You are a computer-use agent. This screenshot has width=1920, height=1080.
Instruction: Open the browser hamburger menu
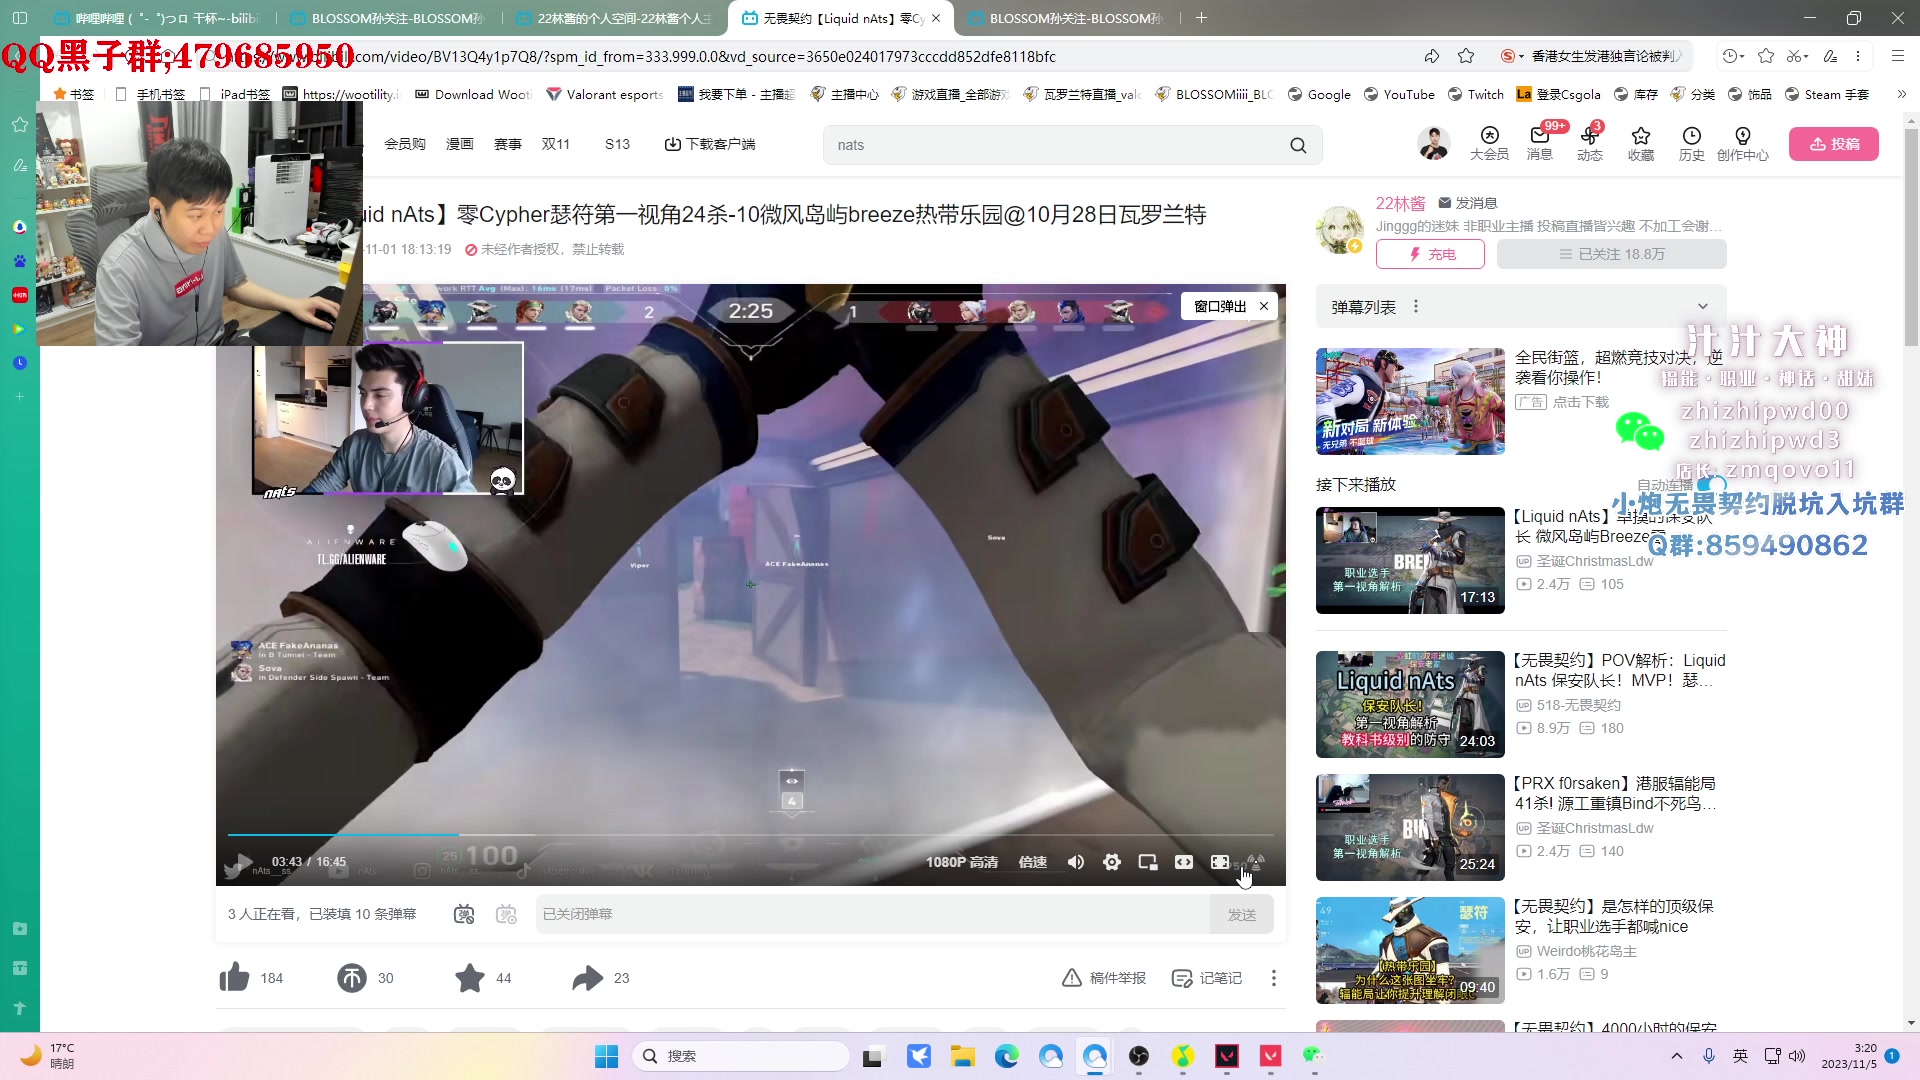pyautogui.click(x=1897, y=56)
